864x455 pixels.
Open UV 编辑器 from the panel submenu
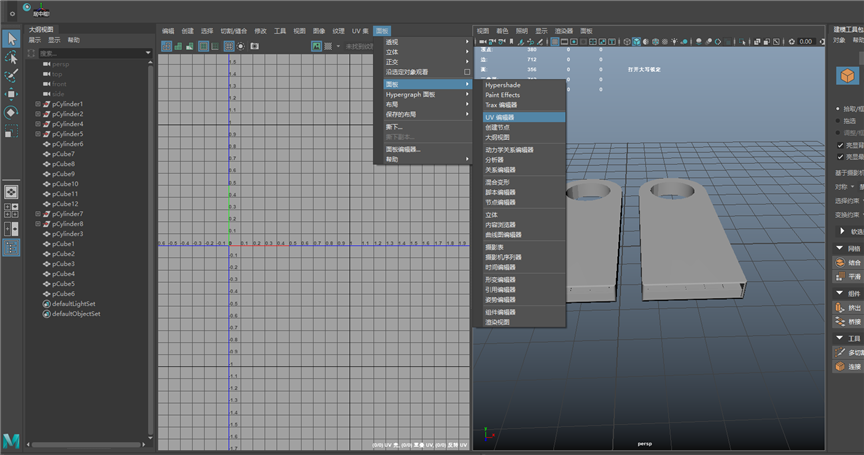coord(499,117)
